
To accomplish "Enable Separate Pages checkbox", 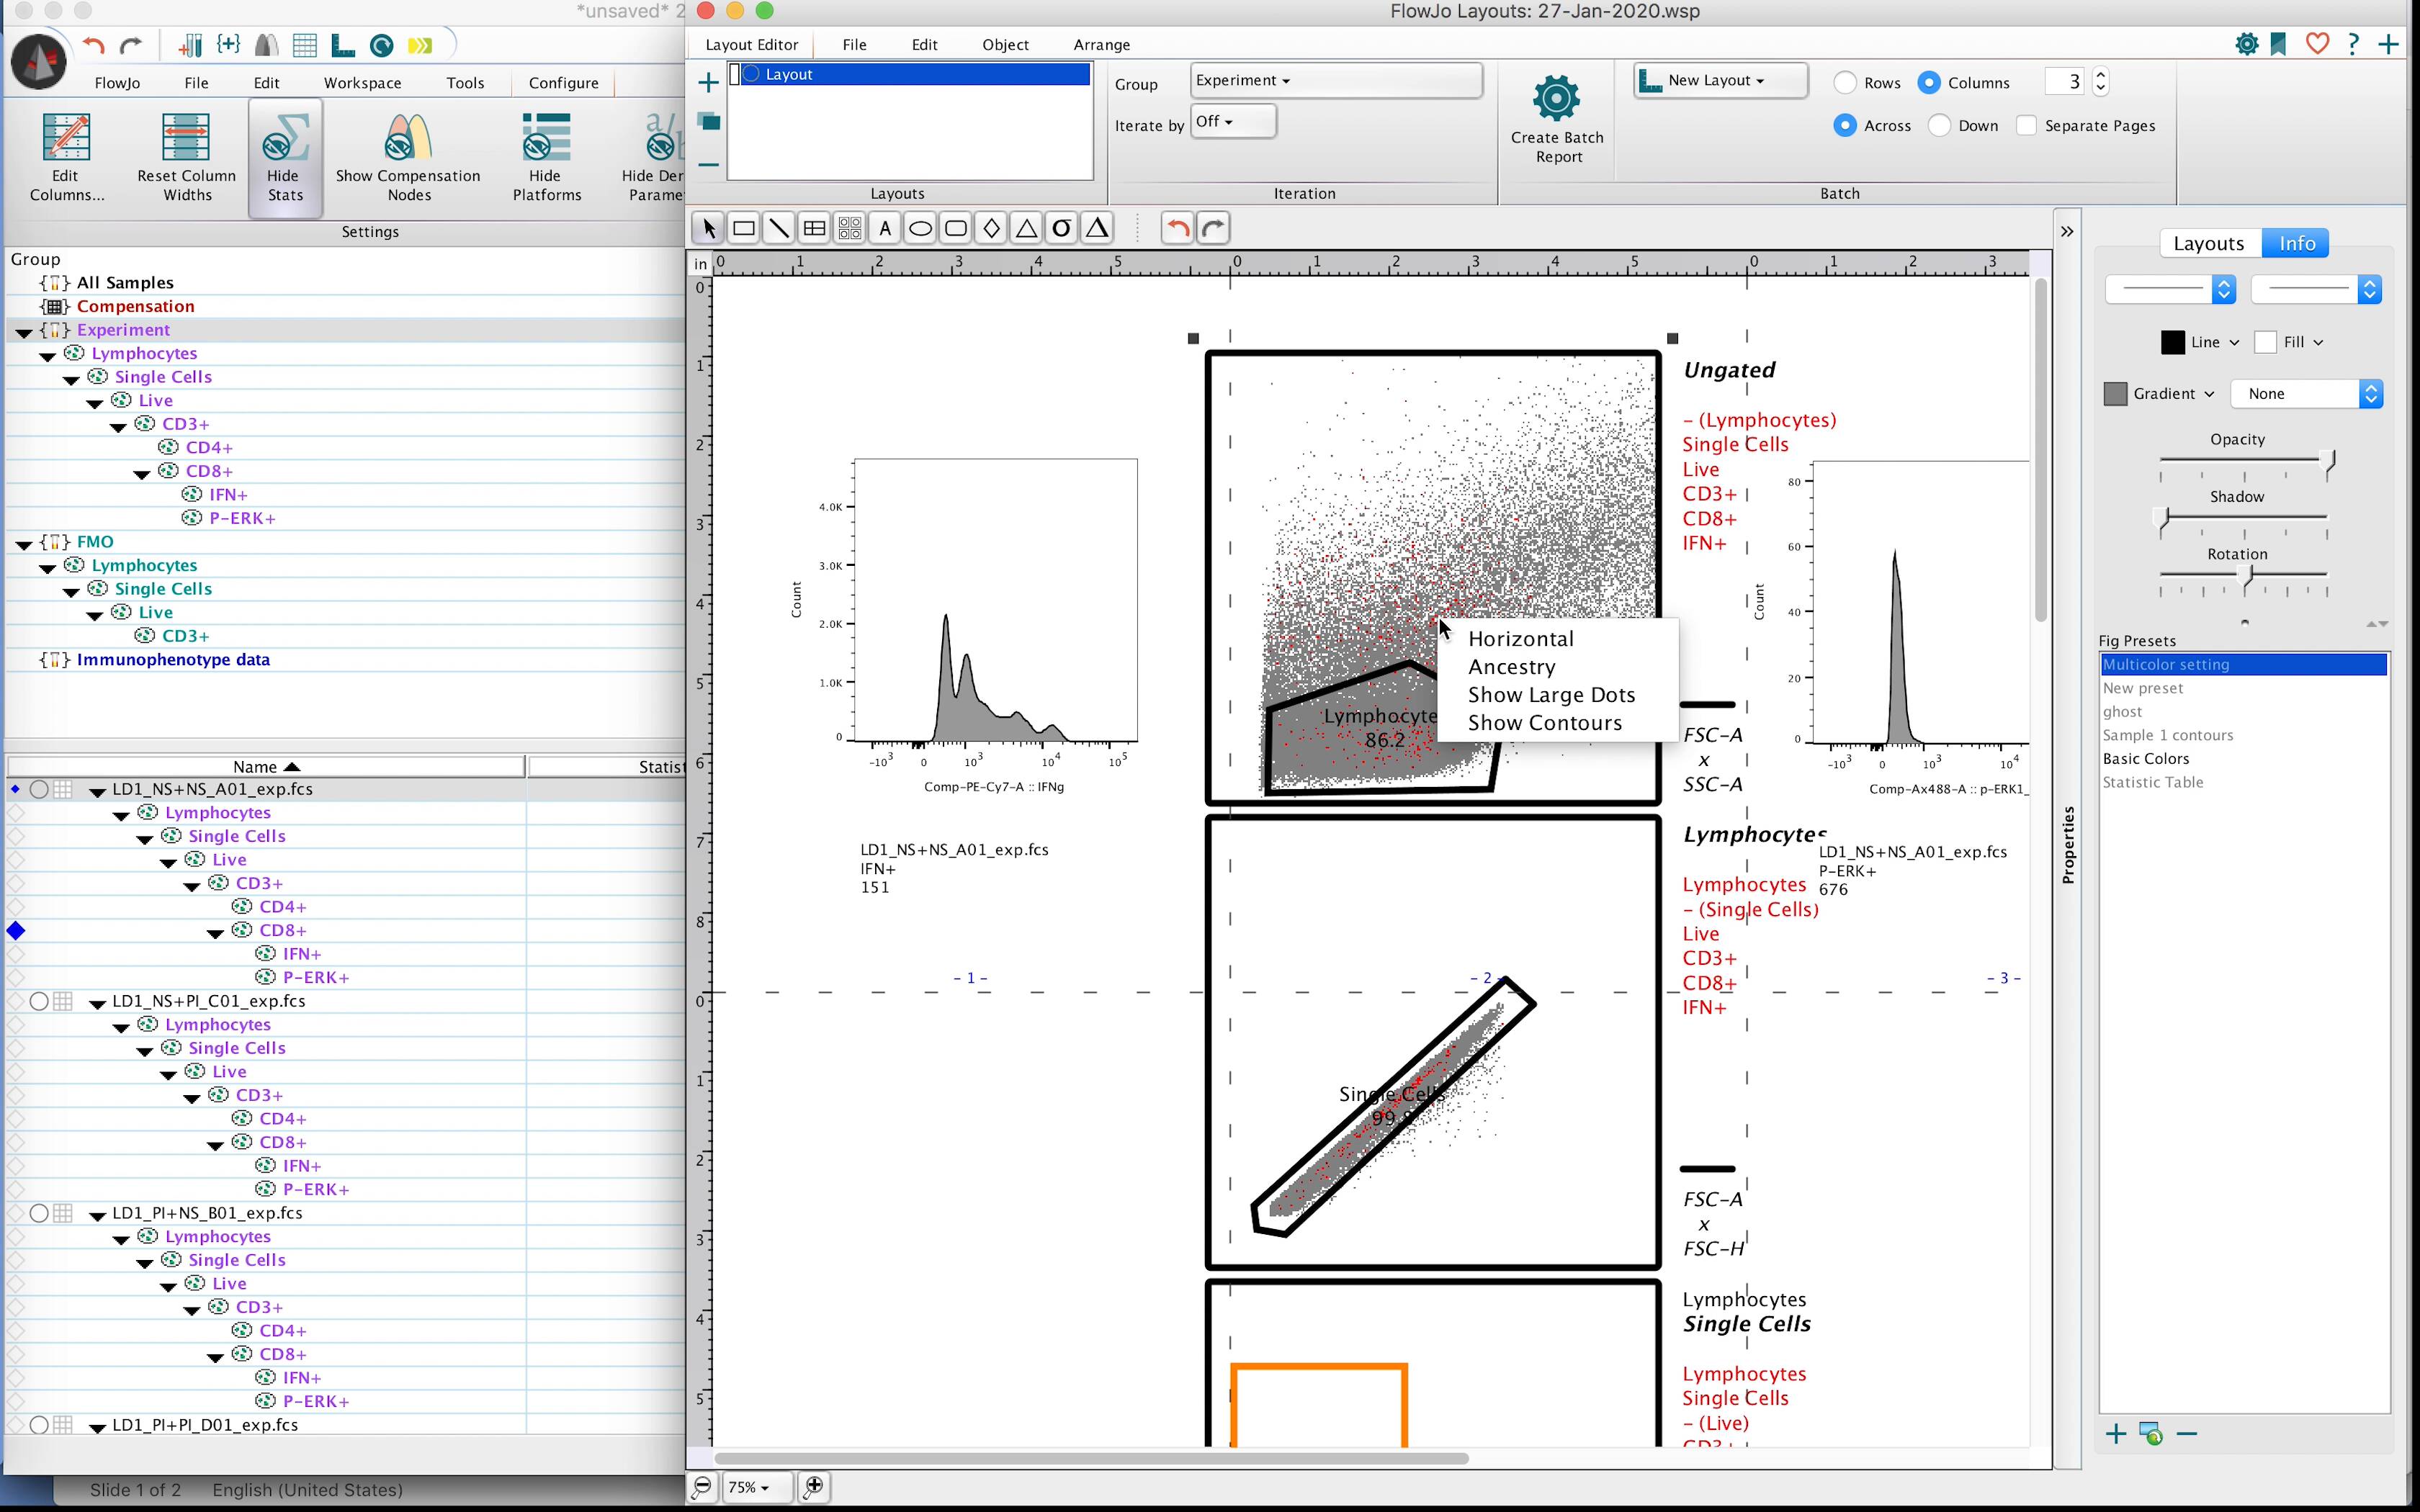I will point(2026,126).
